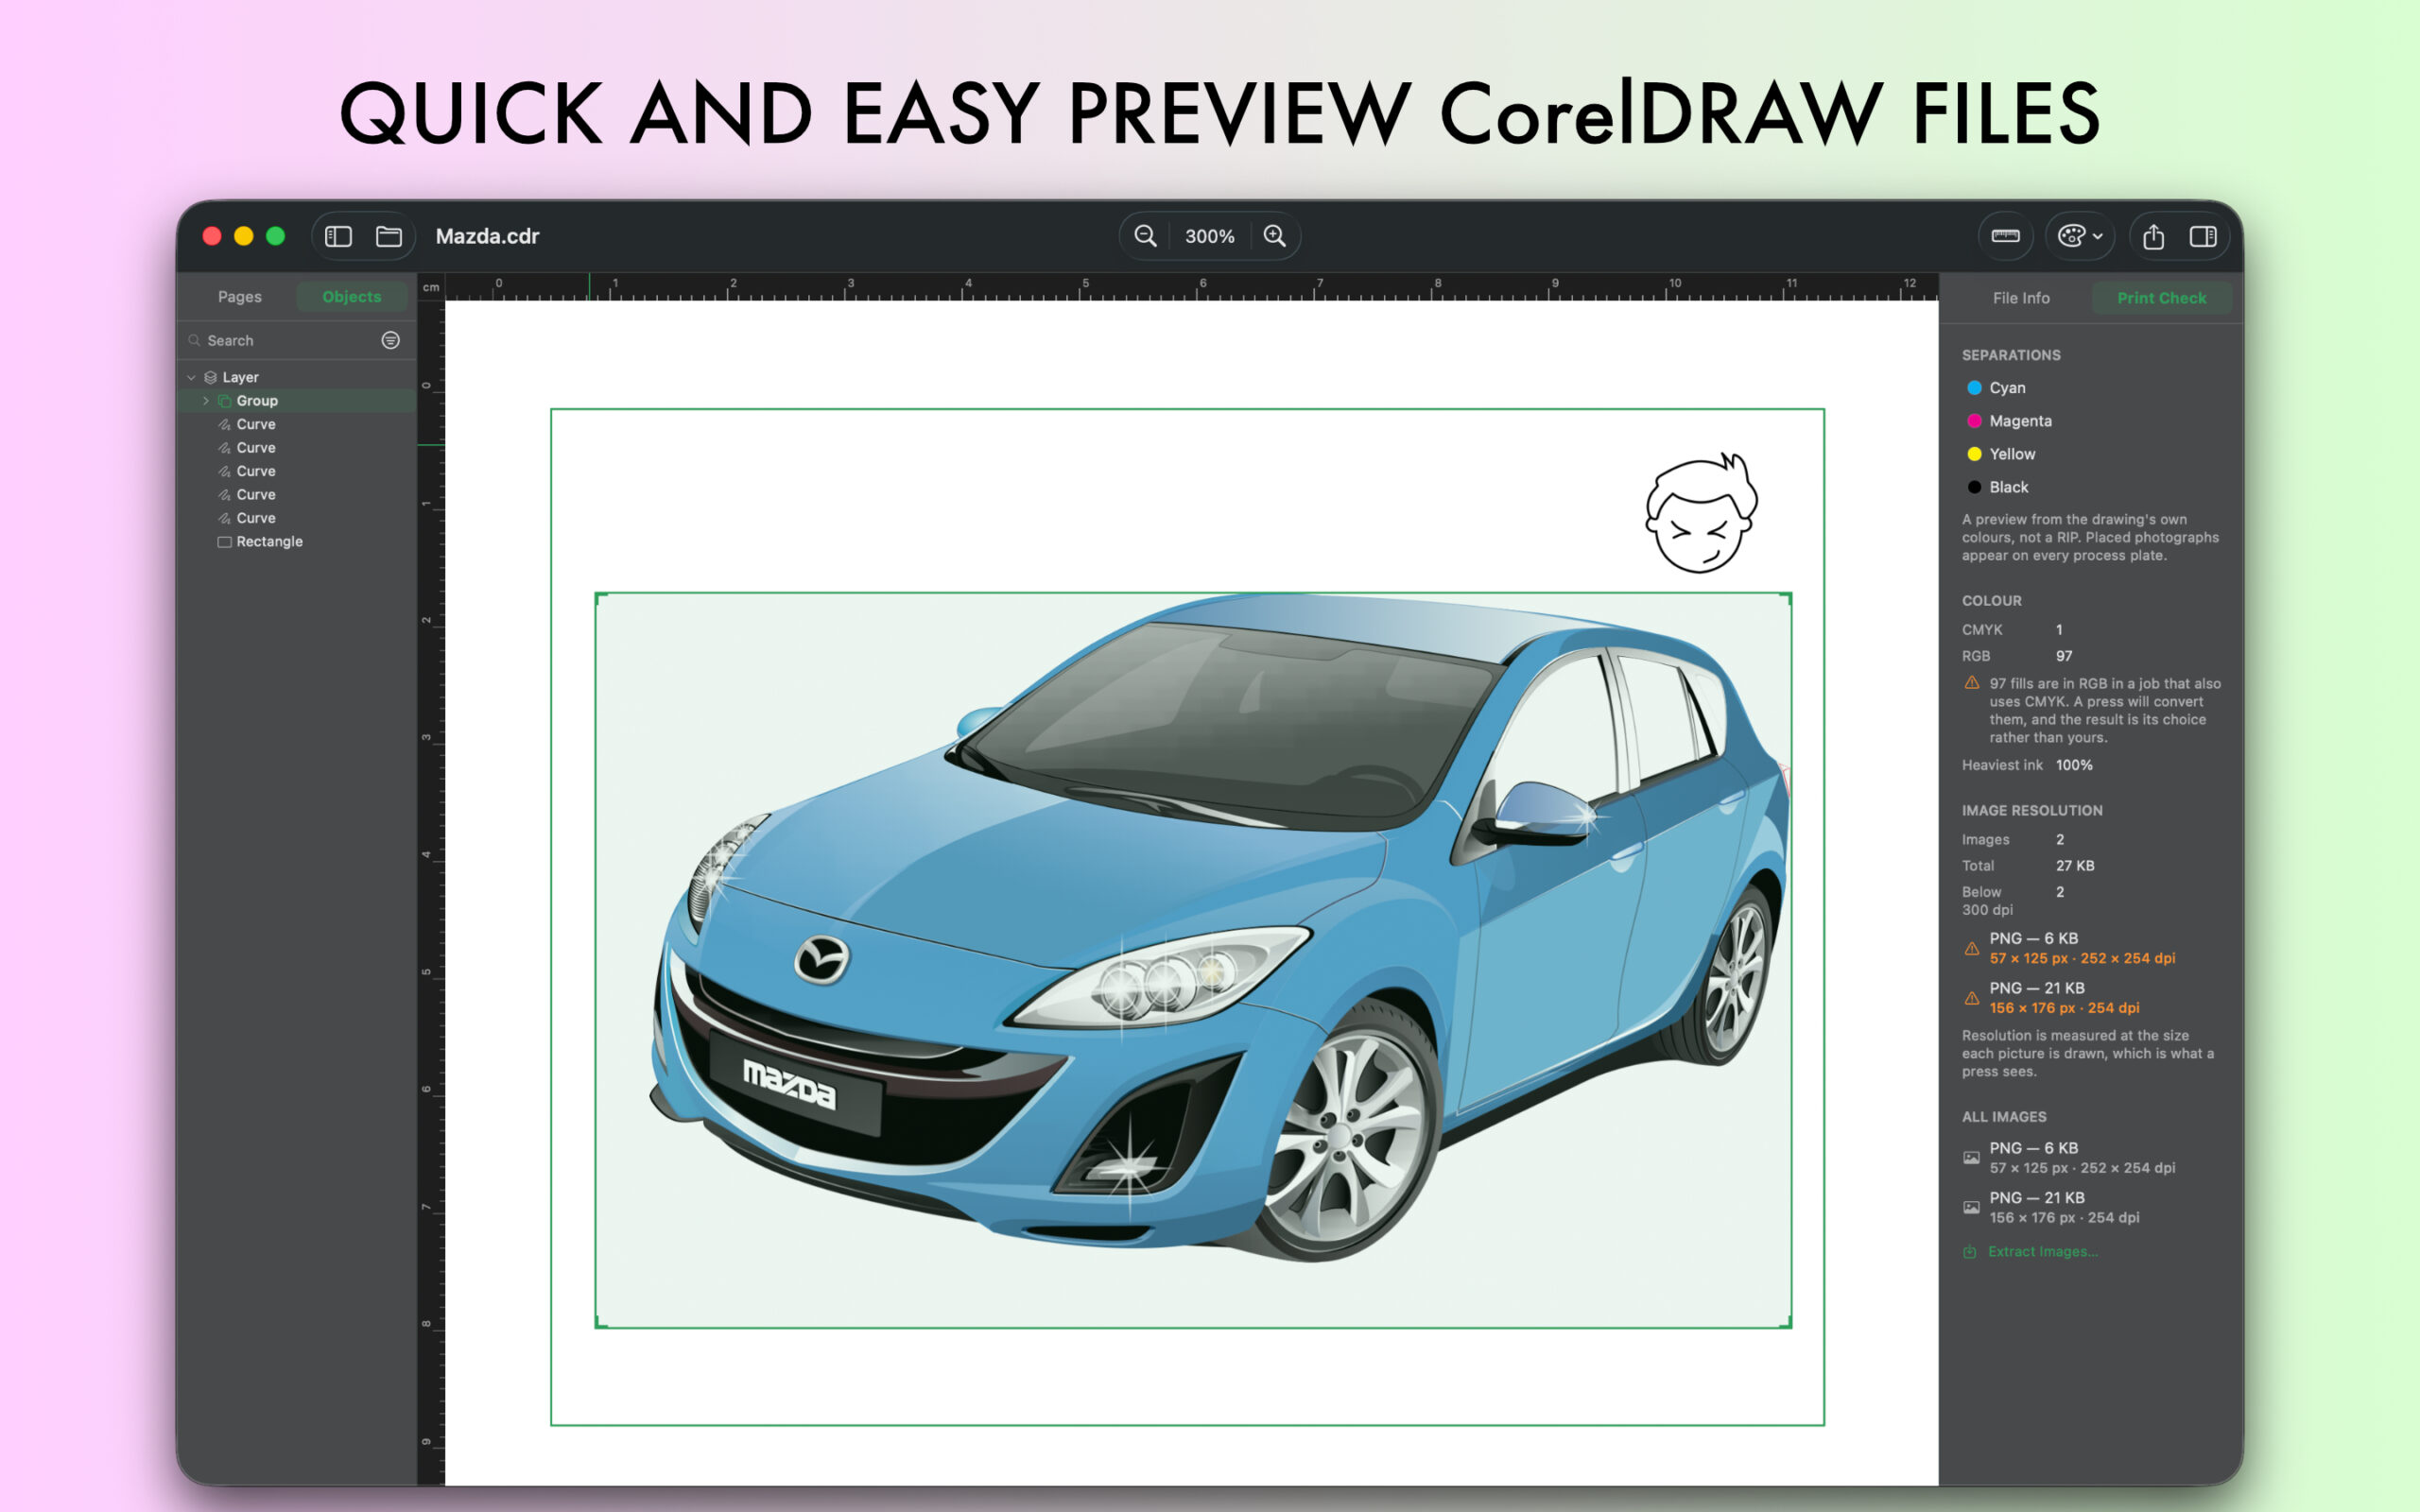Click the Layer stack icon
Screen dimensions: 2420x1512
coord(211,377)
